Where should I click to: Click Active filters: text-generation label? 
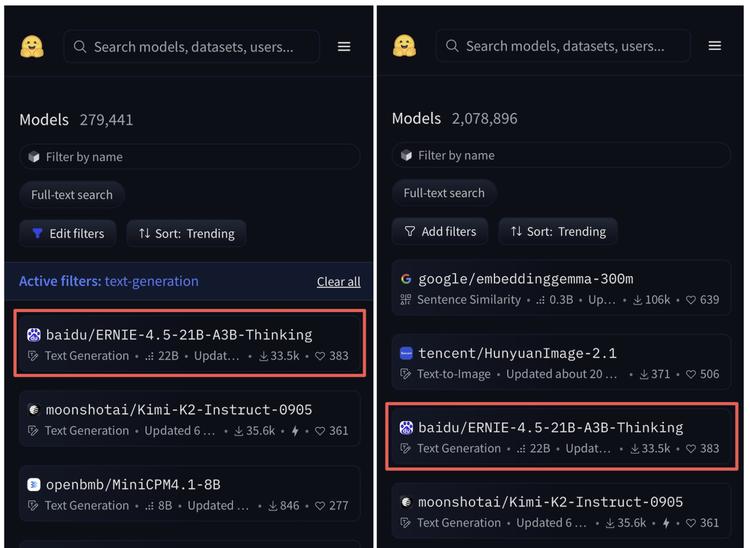(x=109, y=281)
